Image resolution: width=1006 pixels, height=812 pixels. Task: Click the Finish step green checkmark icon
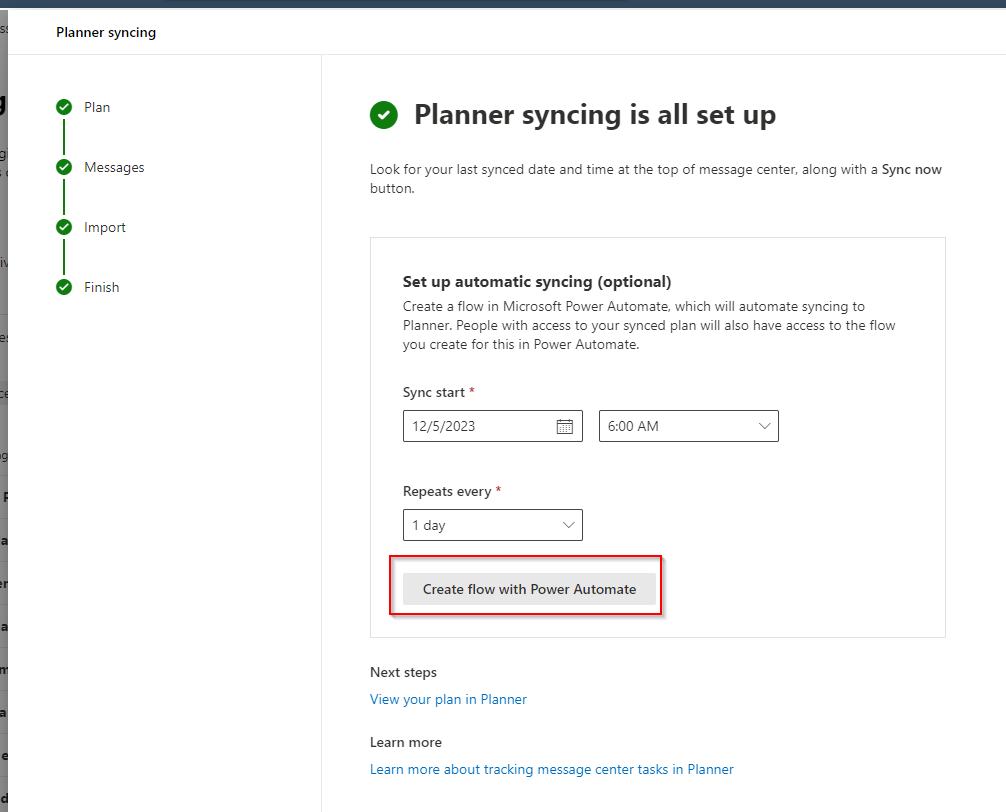pyautogui.click(x=64, y=287)
